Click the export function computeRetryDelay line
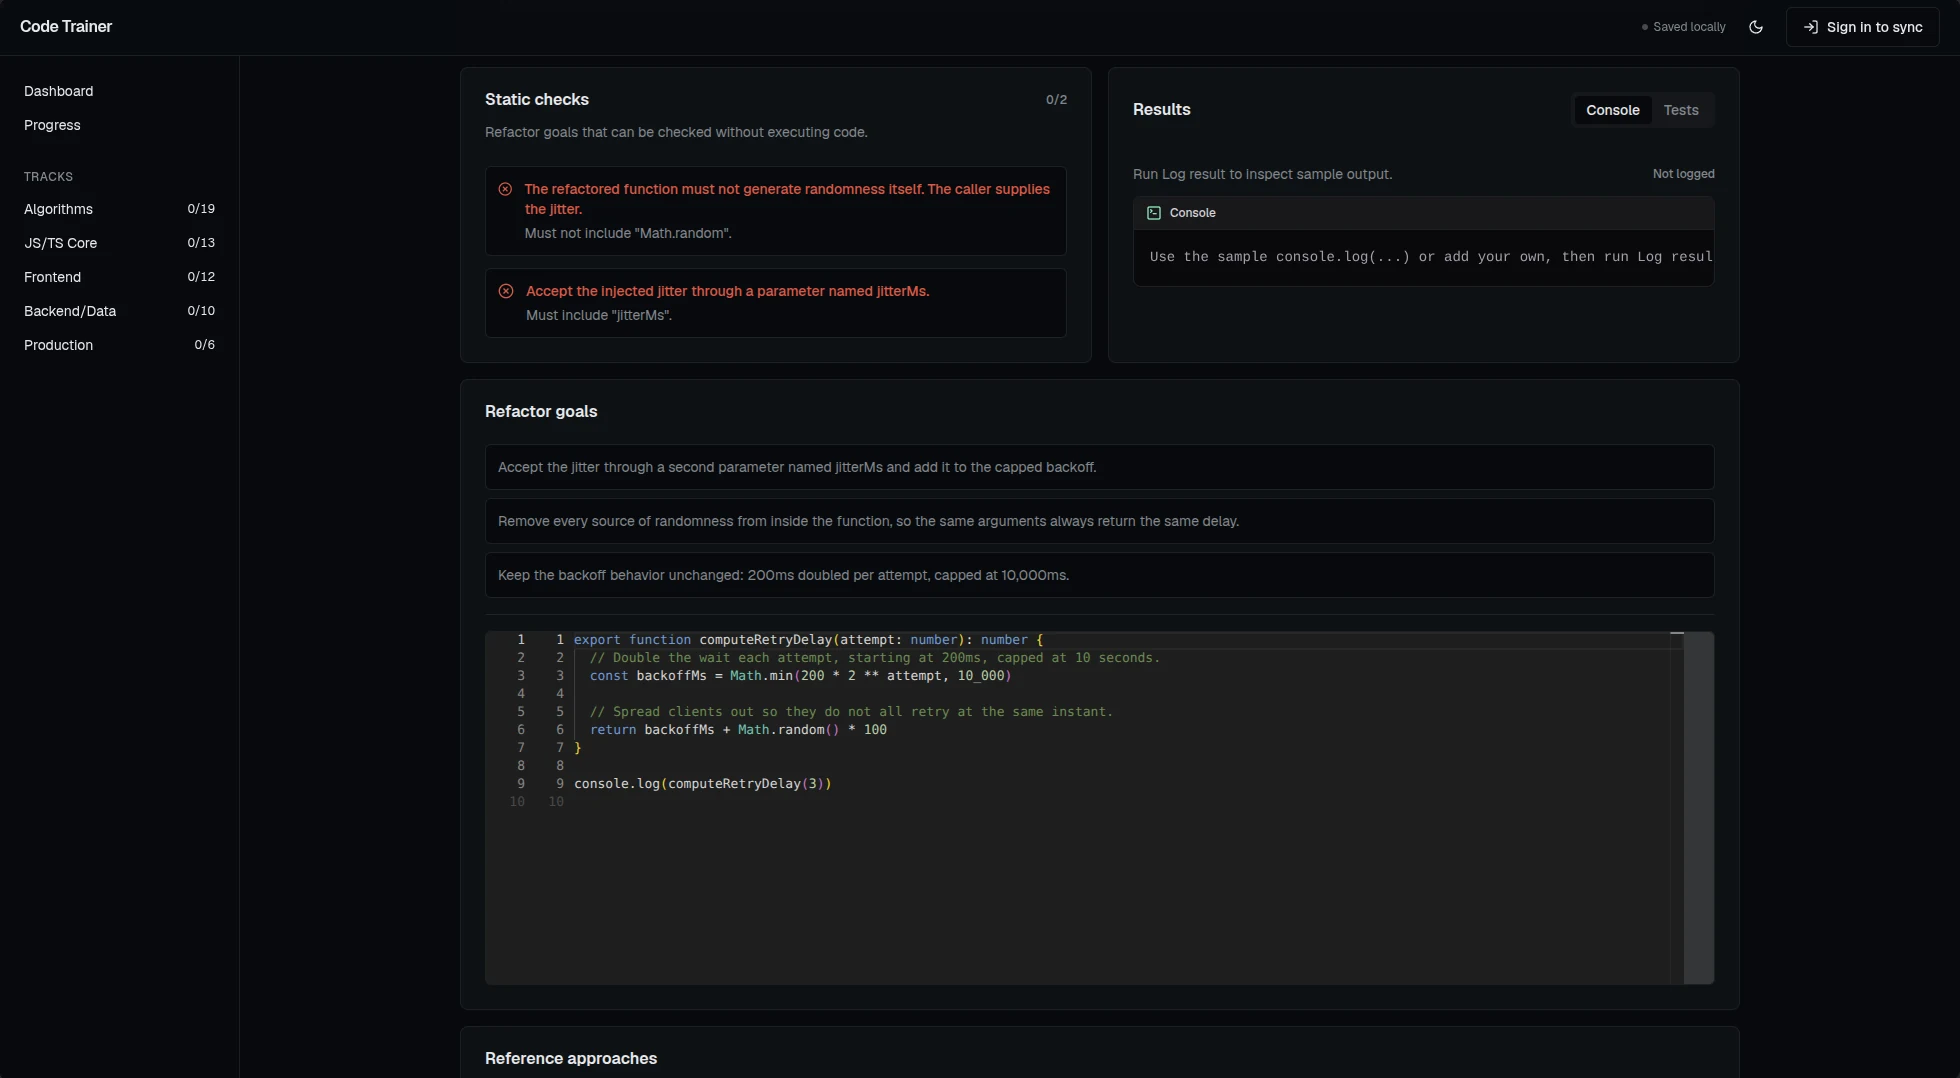 [808, 640]
